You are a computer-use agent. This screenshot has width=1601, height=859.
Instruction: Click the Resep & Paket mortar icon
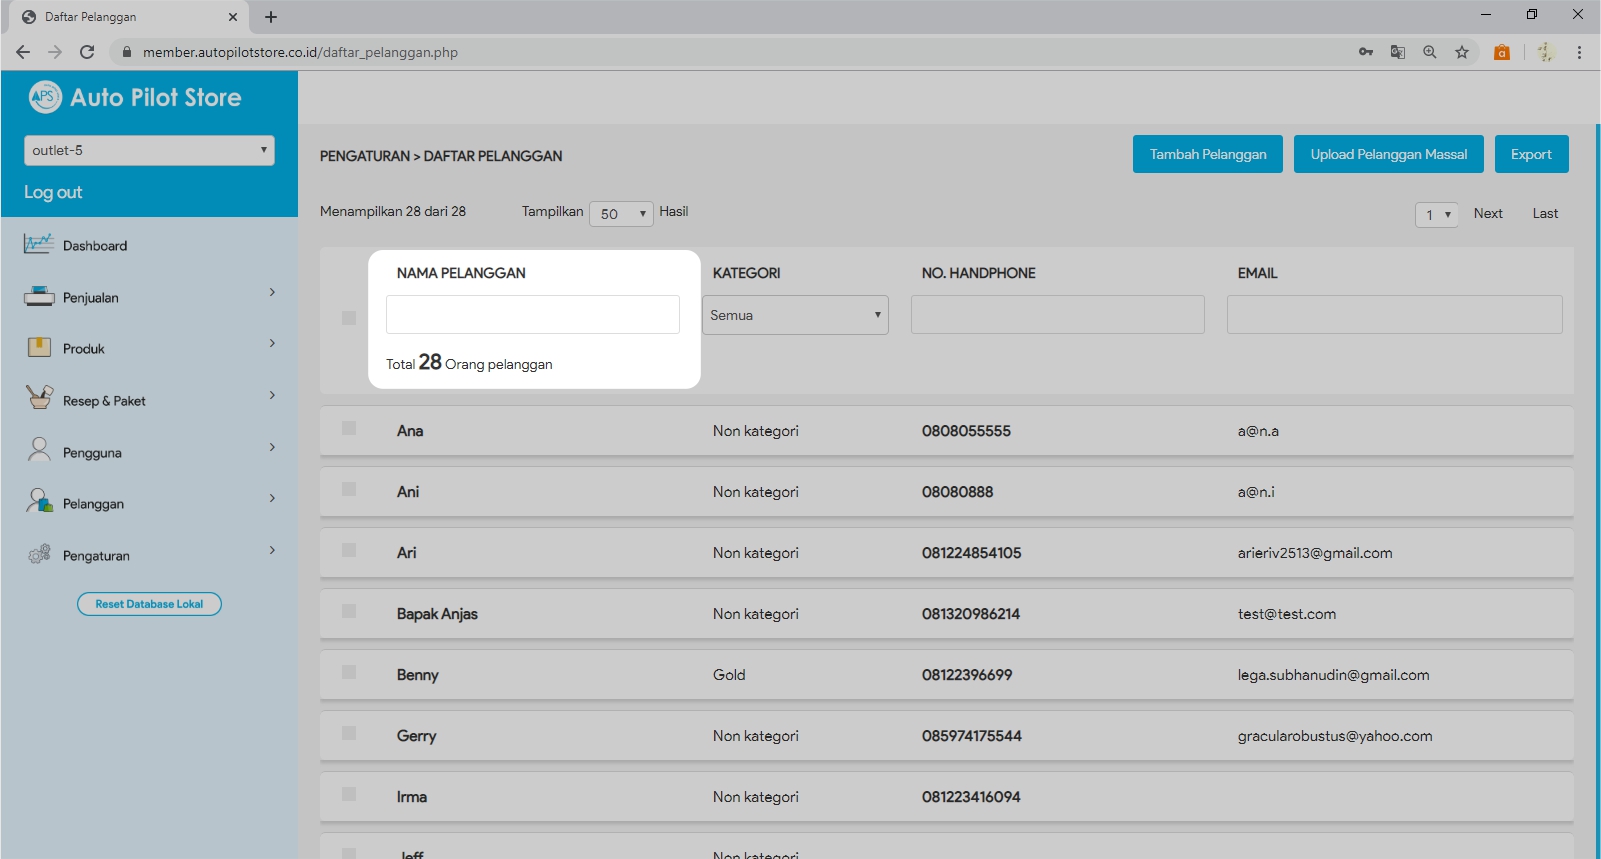click(39, 398)
